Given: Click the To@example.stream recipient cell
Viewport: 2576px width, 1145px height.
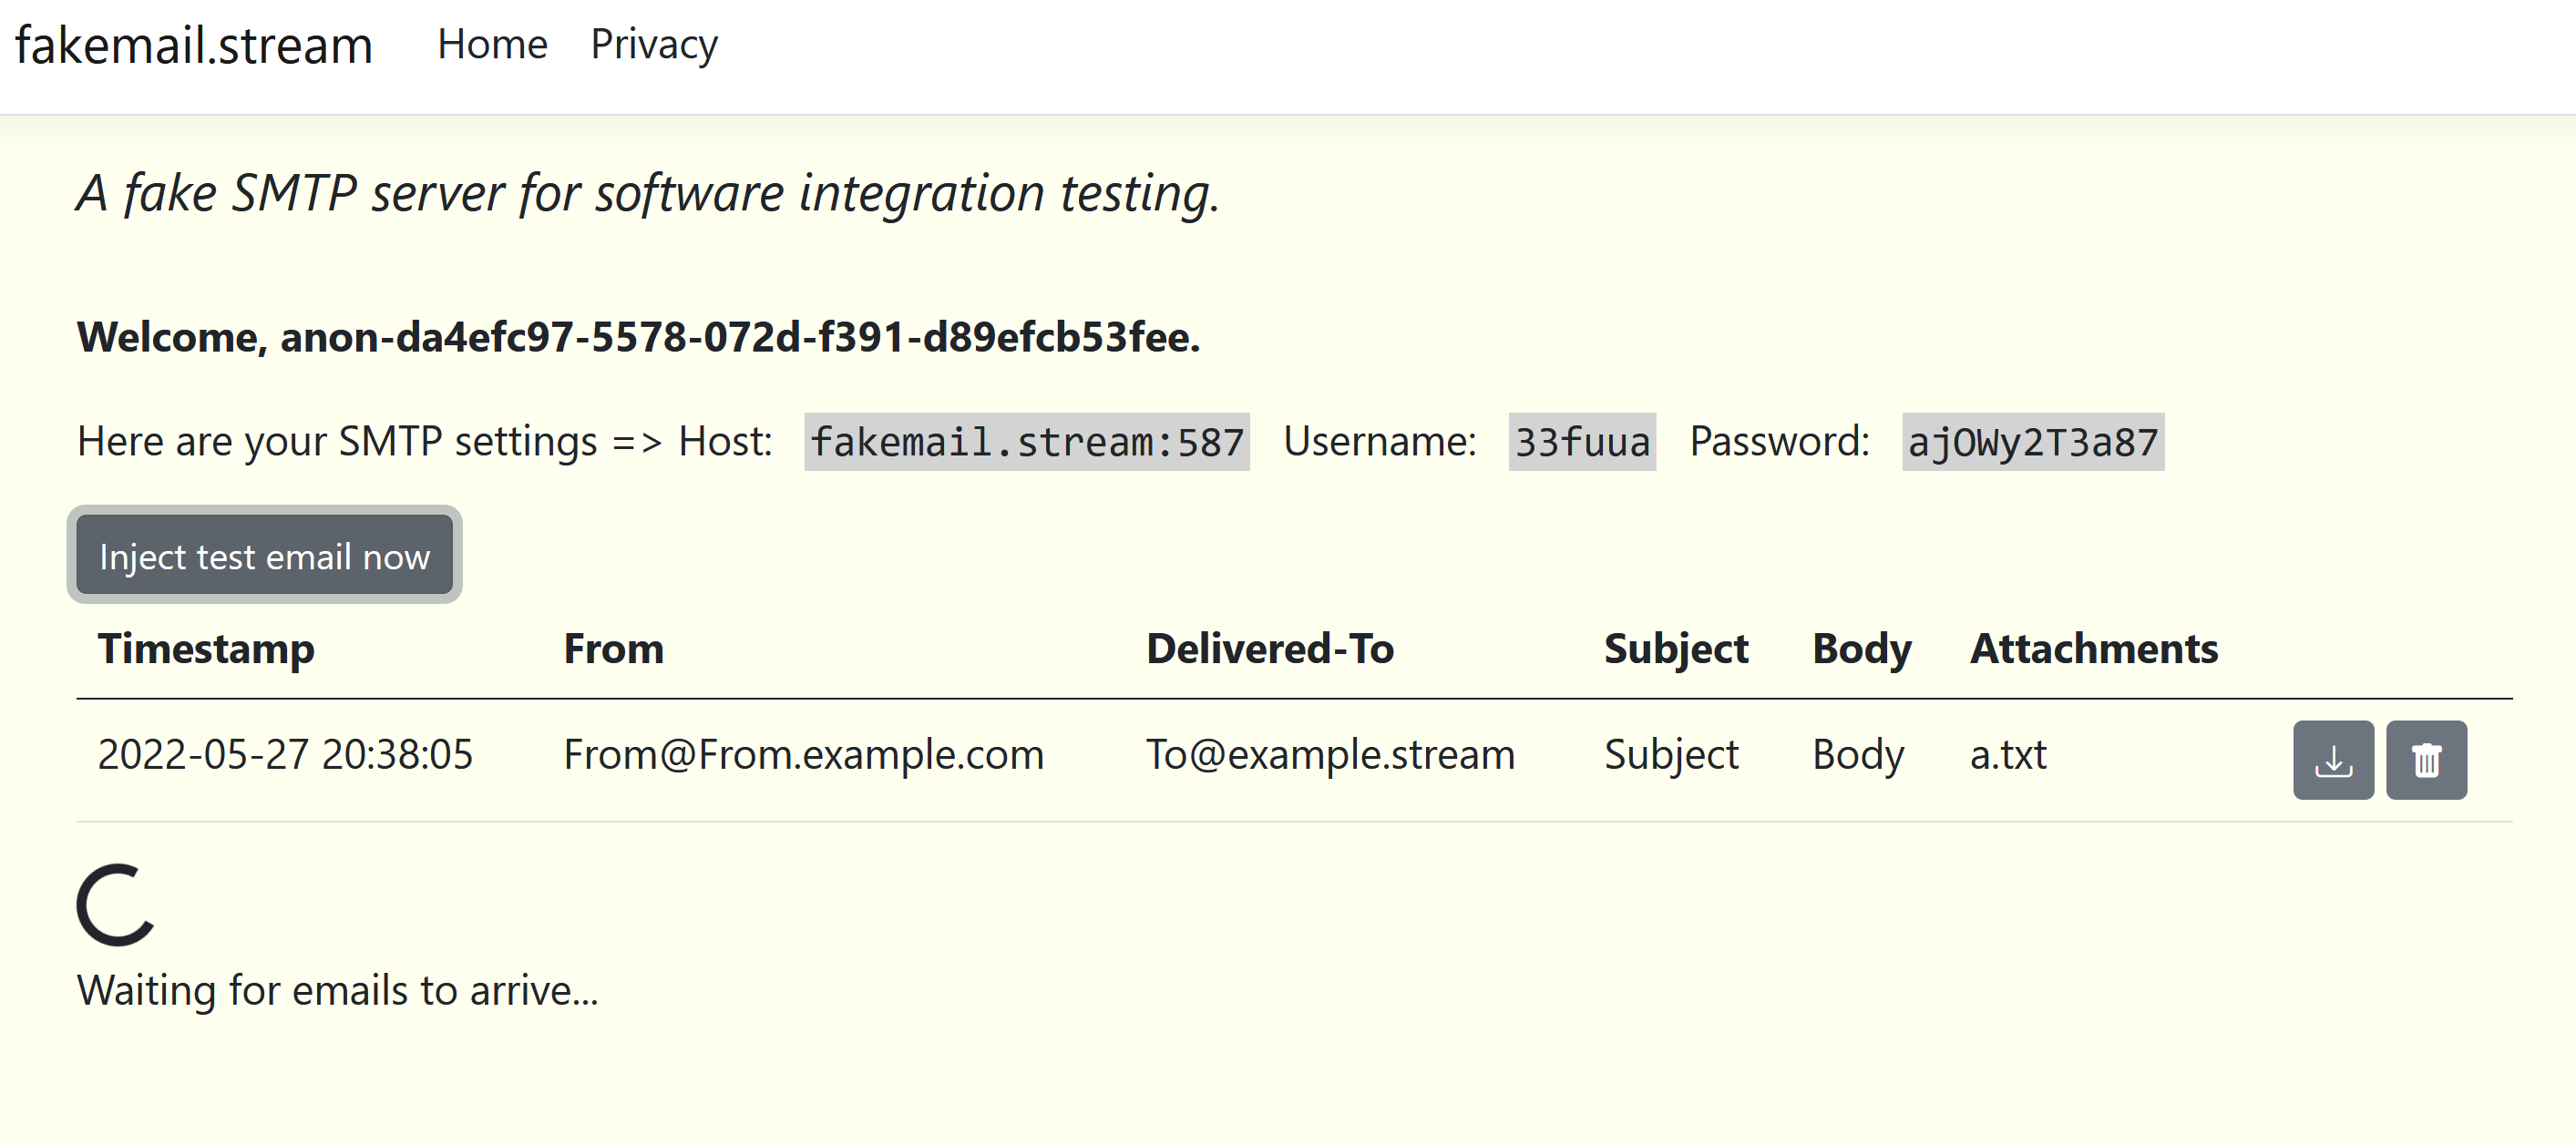Looking at the screenshot, I should click(x=1329, y=755).
